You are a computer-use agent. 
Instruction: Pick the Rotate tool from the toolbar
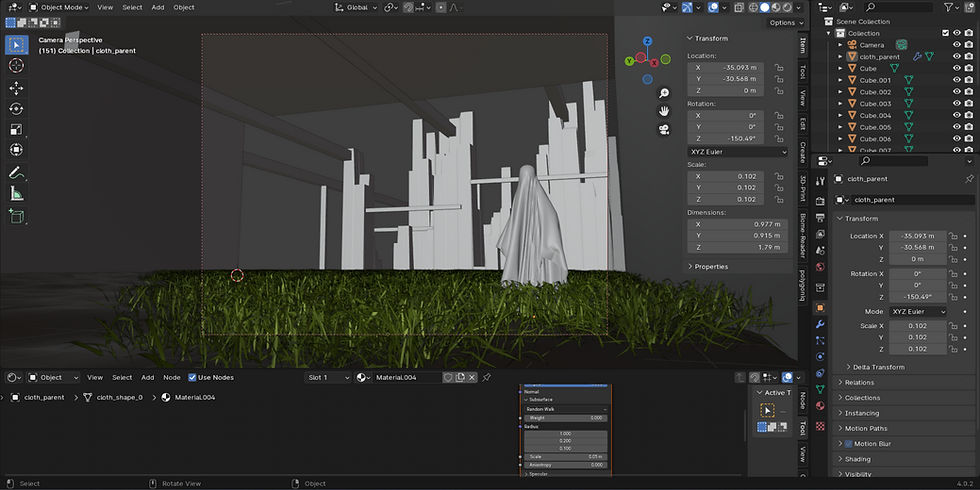coord(16,108)
